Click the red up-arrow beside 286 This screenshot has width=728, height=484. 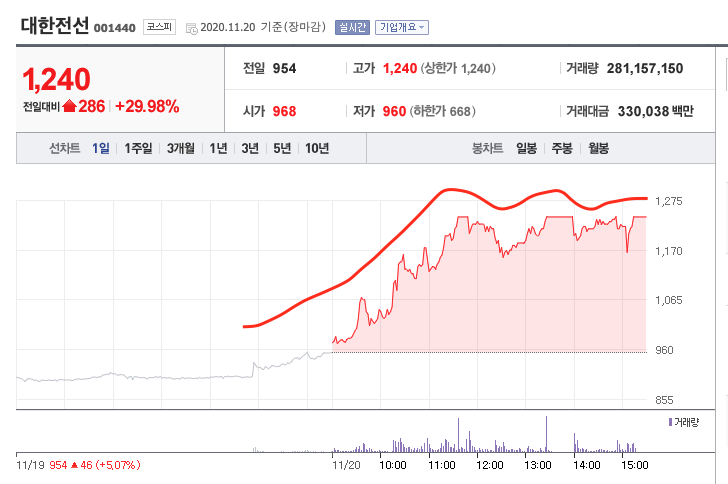tap(69, 106)
